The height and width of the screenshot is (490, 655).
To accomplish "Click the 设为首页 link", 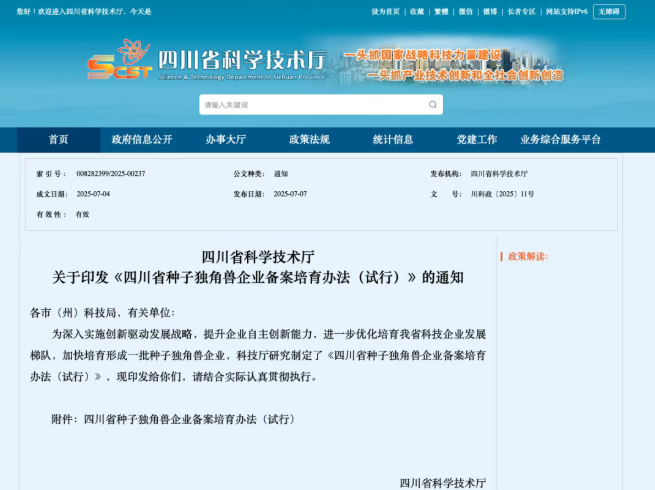I will pos(385,12).
